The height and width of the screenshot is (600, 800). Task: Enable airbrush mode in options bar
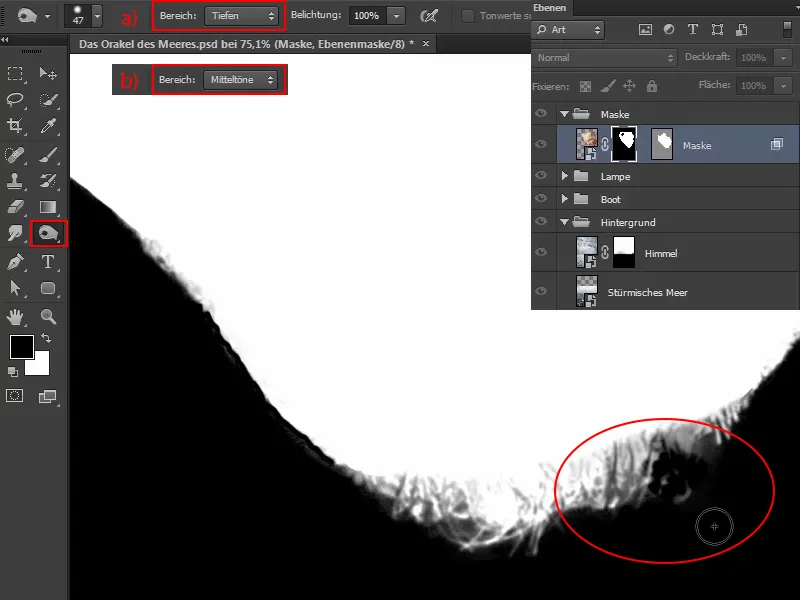point(430,16)
